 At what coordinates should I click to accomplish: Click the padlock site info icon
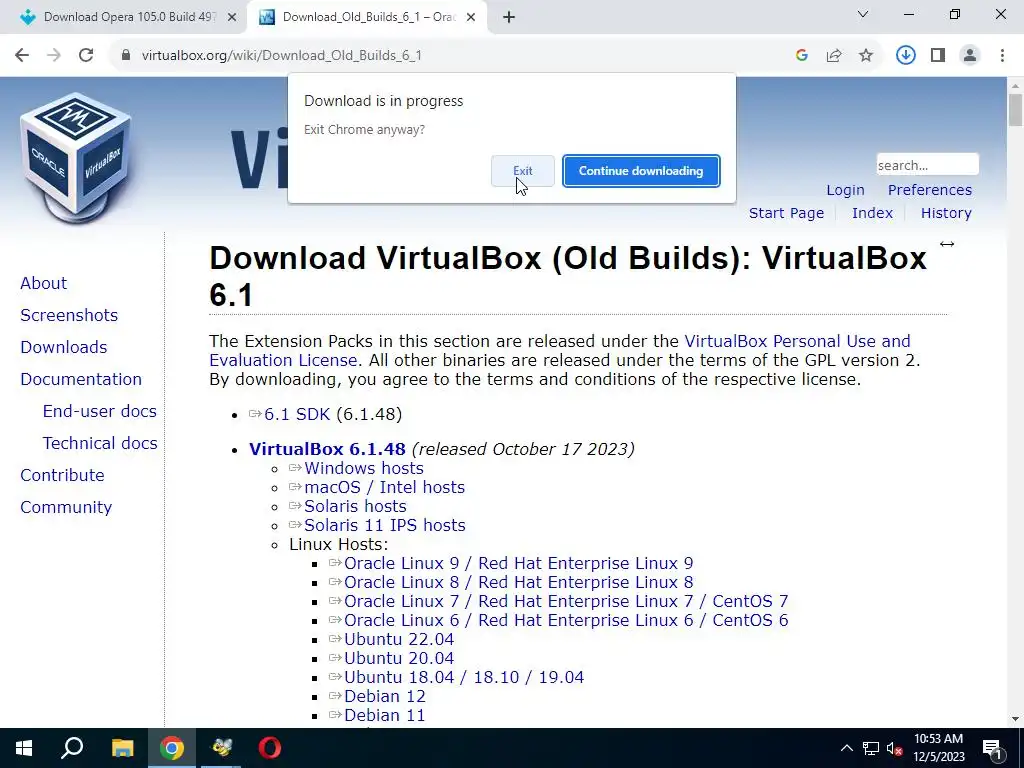pos(125,56)
